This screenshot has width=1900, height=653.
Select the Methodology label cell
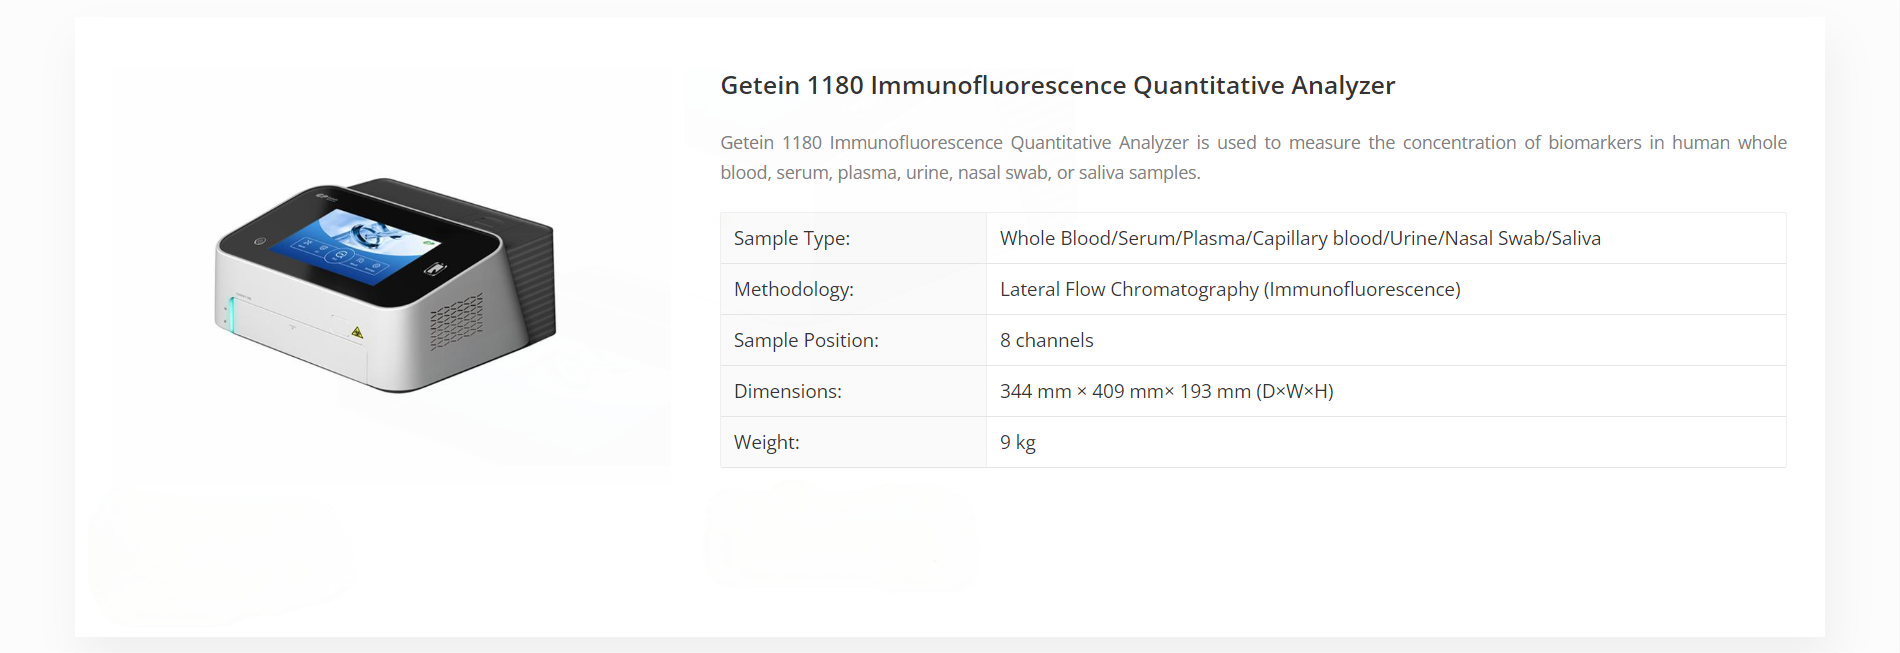(853, 289)
